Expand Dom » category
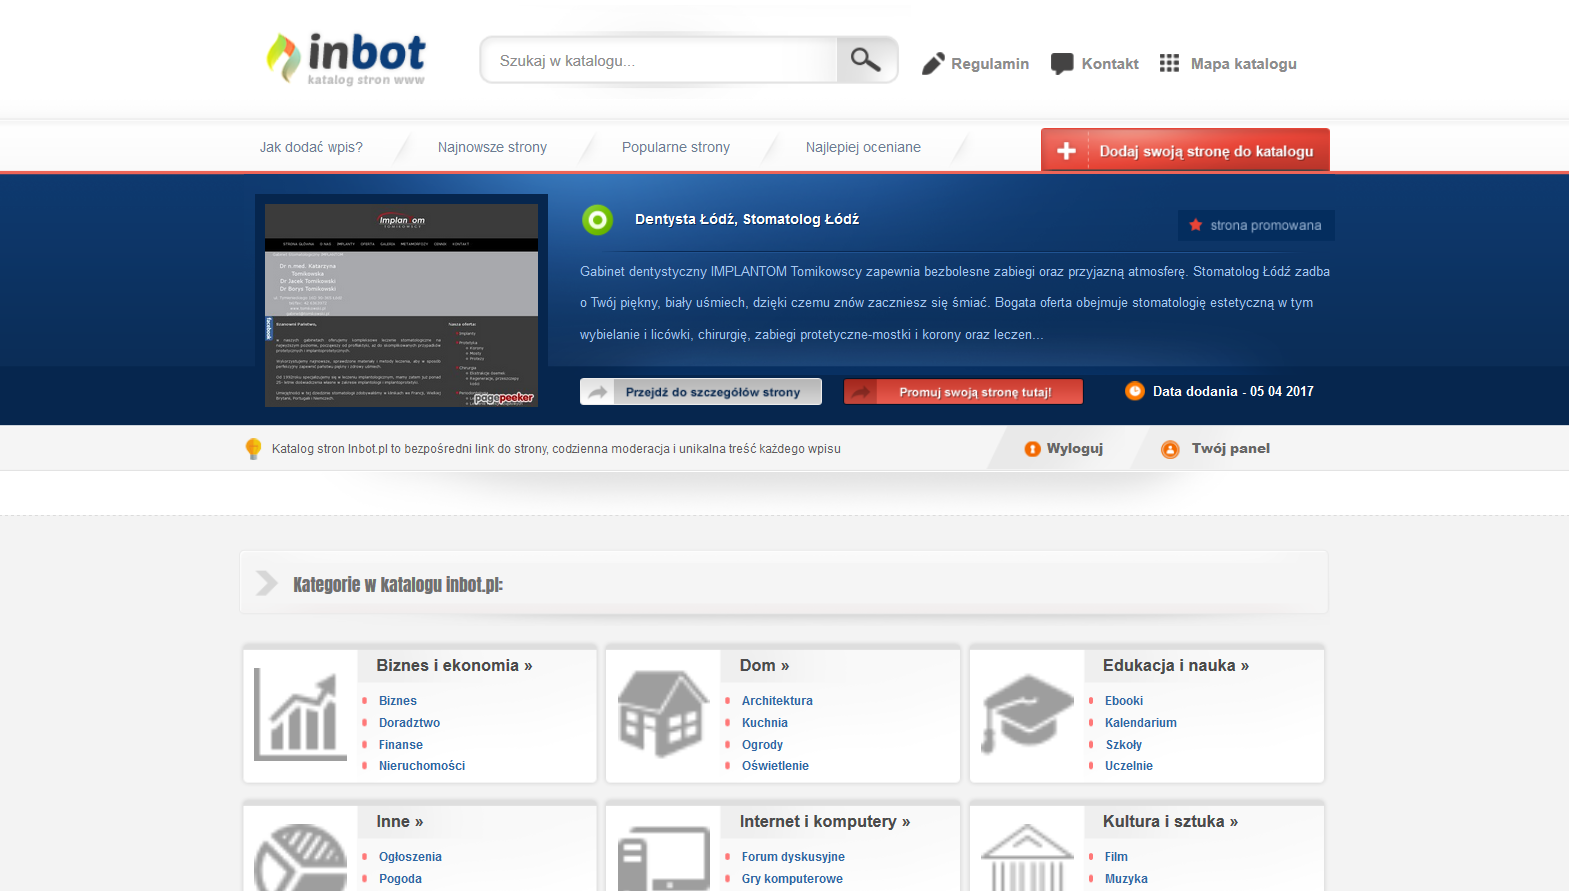The image size is (1569, 891). [x=764, y=666]
